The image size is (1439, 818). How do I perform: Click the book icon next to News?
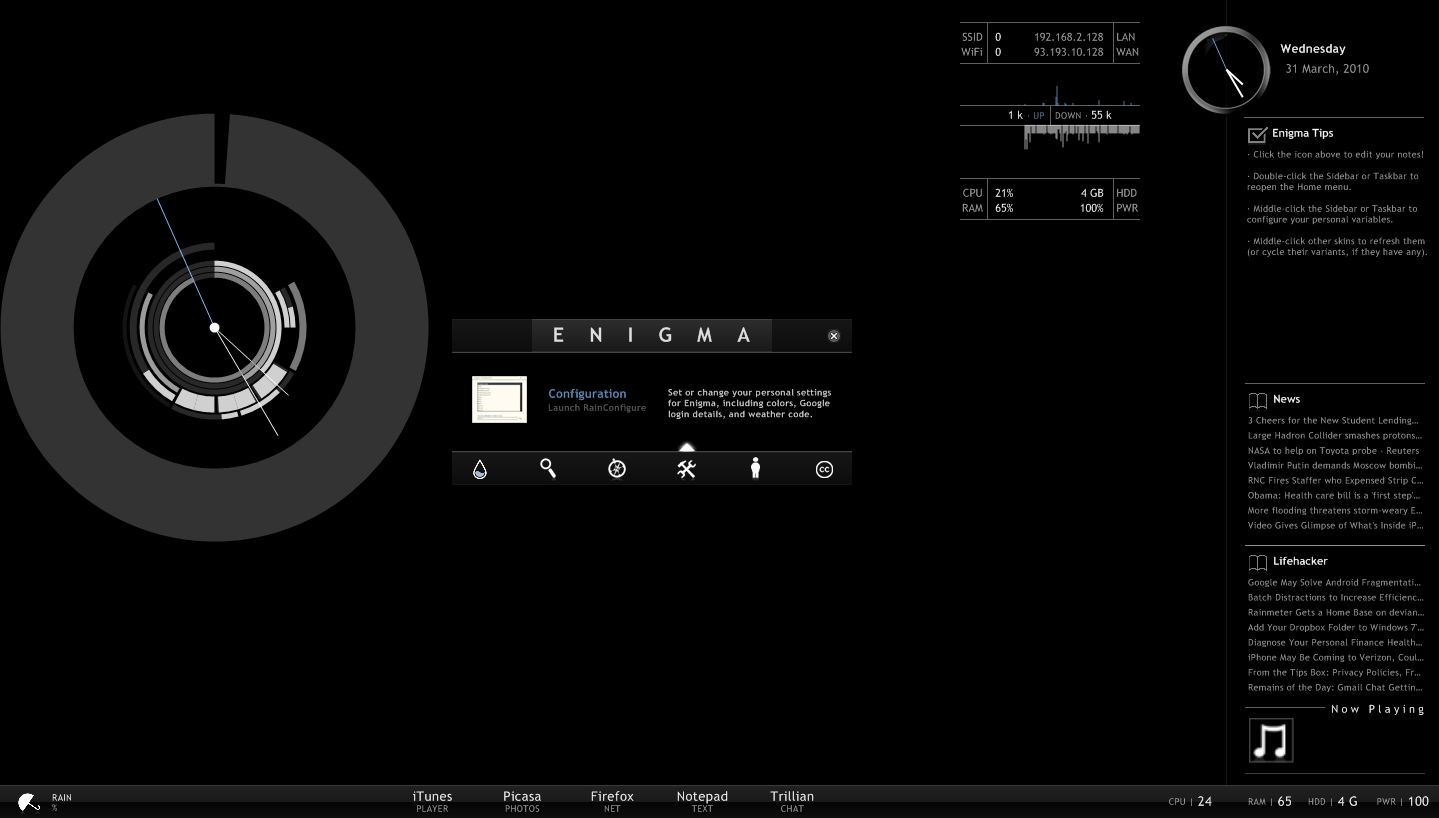pyautogui.click(x=1257, y=399)
